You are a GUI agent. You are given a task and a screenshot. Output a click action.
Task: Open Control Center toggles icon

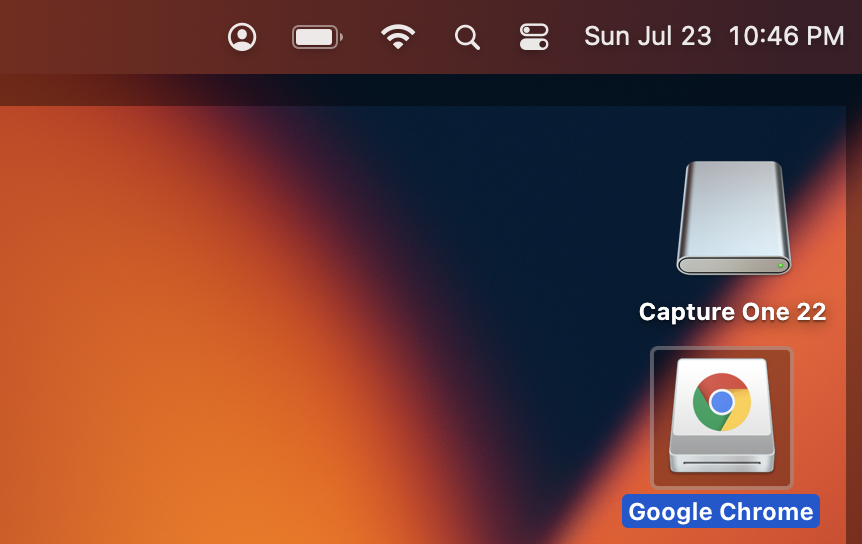[x=534, y=37]
